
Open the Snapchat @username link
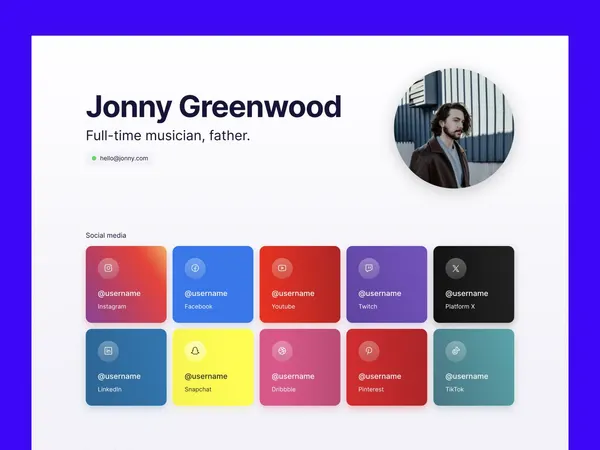(x=206, y=376)
